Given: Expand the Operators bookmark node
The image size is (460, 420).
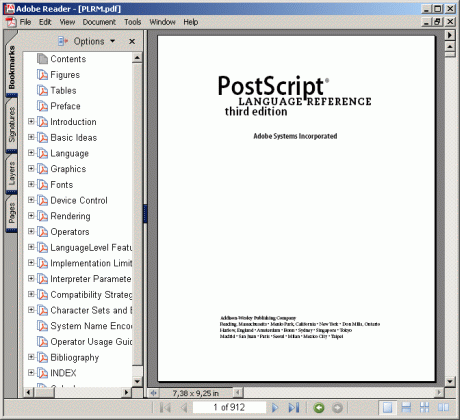Looking at the screenshot, I should click(31, 231).
